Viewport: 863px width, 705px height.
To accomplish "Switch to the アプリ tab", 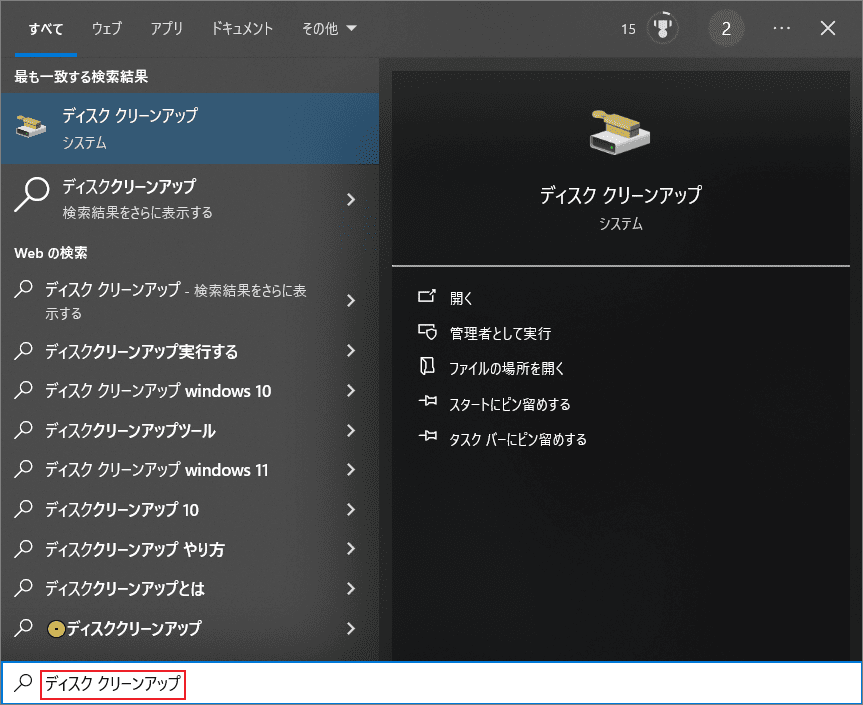I will click(x=167, y=29).
